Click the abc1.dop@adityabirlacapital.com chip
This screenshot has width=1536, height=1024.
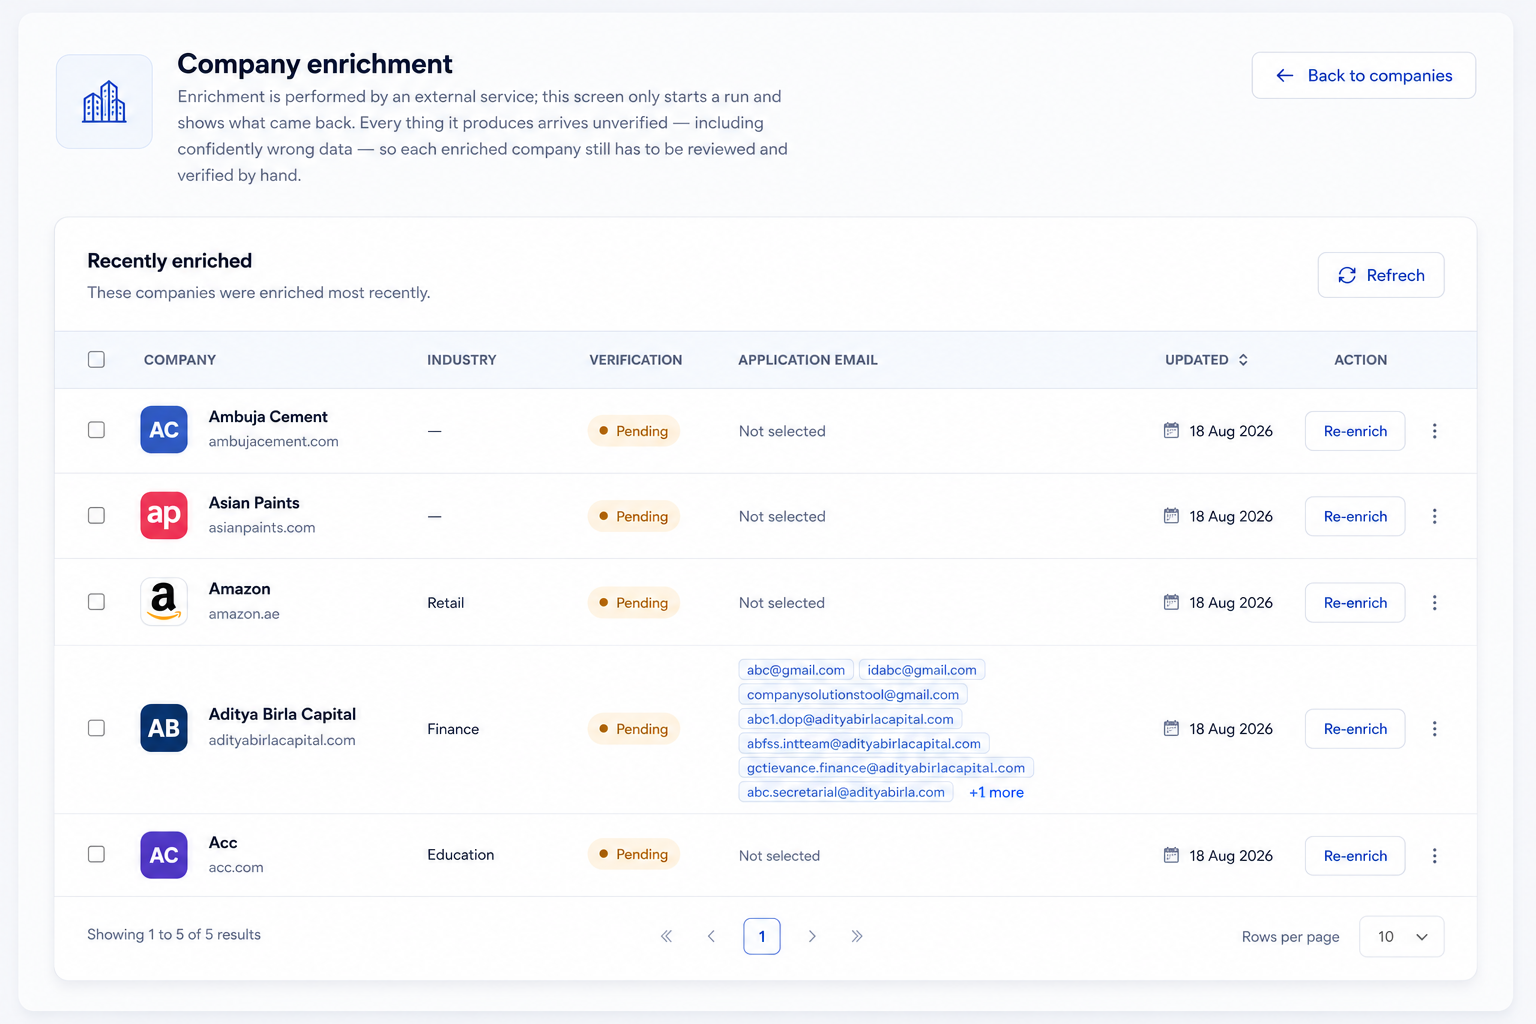tap(850, 719)
